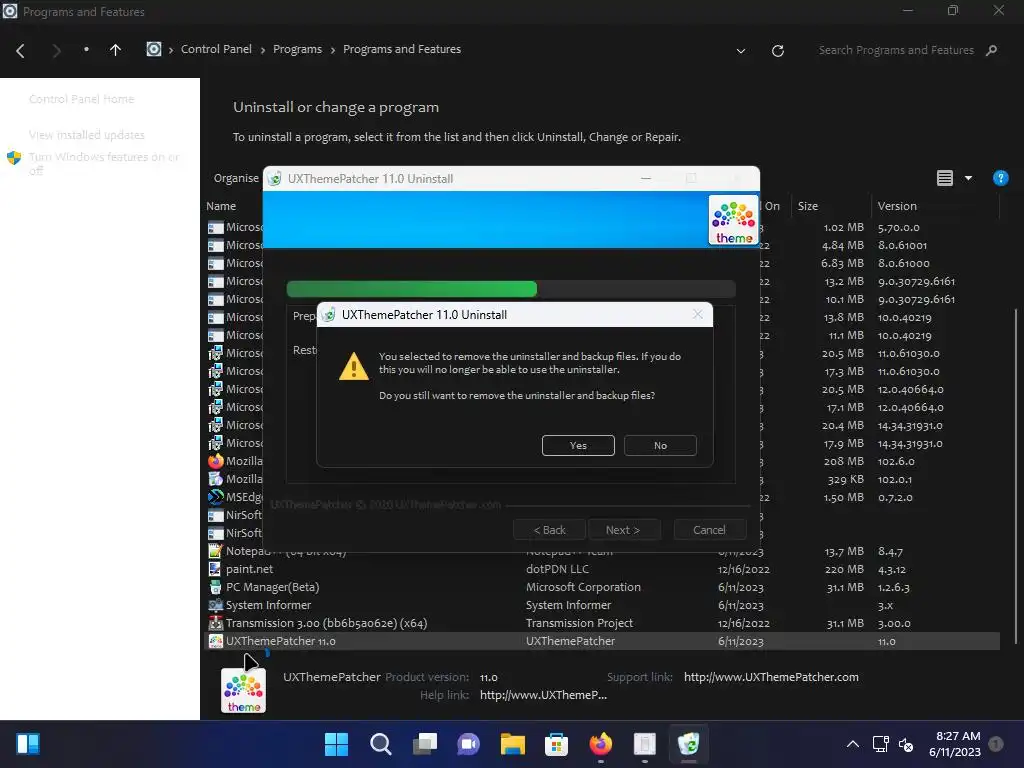Open the Help question mark button

click(1000, 178)
